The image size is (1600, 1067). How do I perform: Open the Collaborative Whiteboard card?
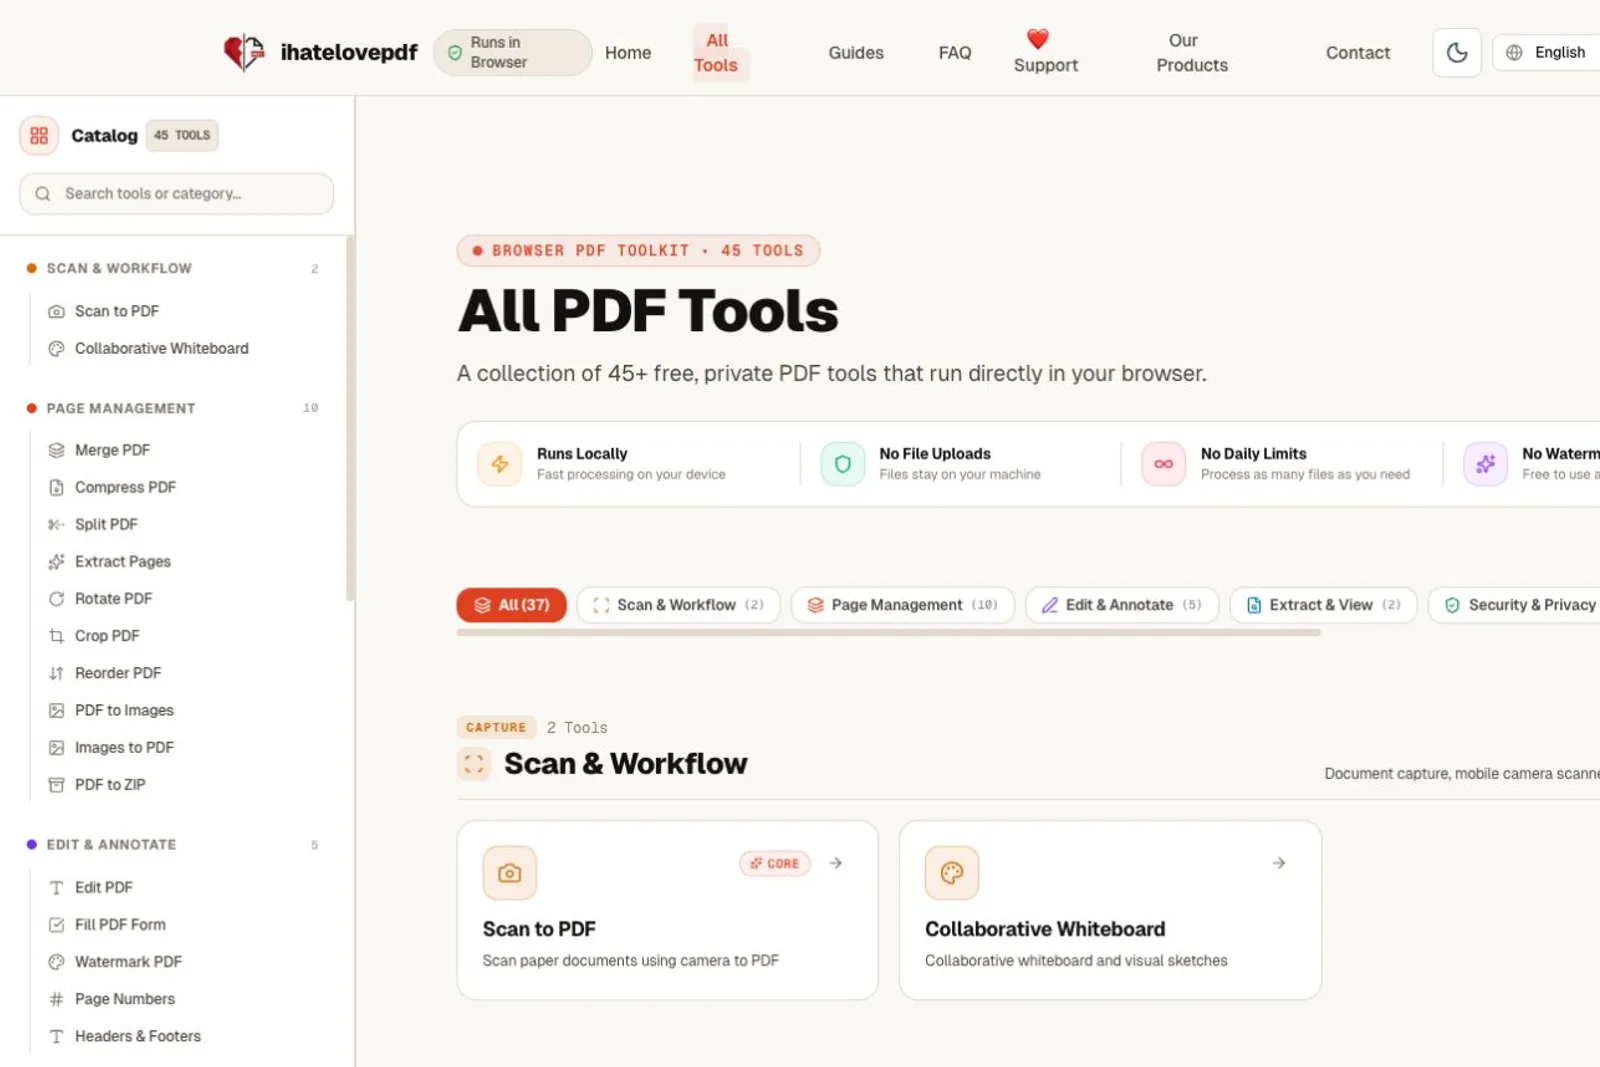point(1110,910)
